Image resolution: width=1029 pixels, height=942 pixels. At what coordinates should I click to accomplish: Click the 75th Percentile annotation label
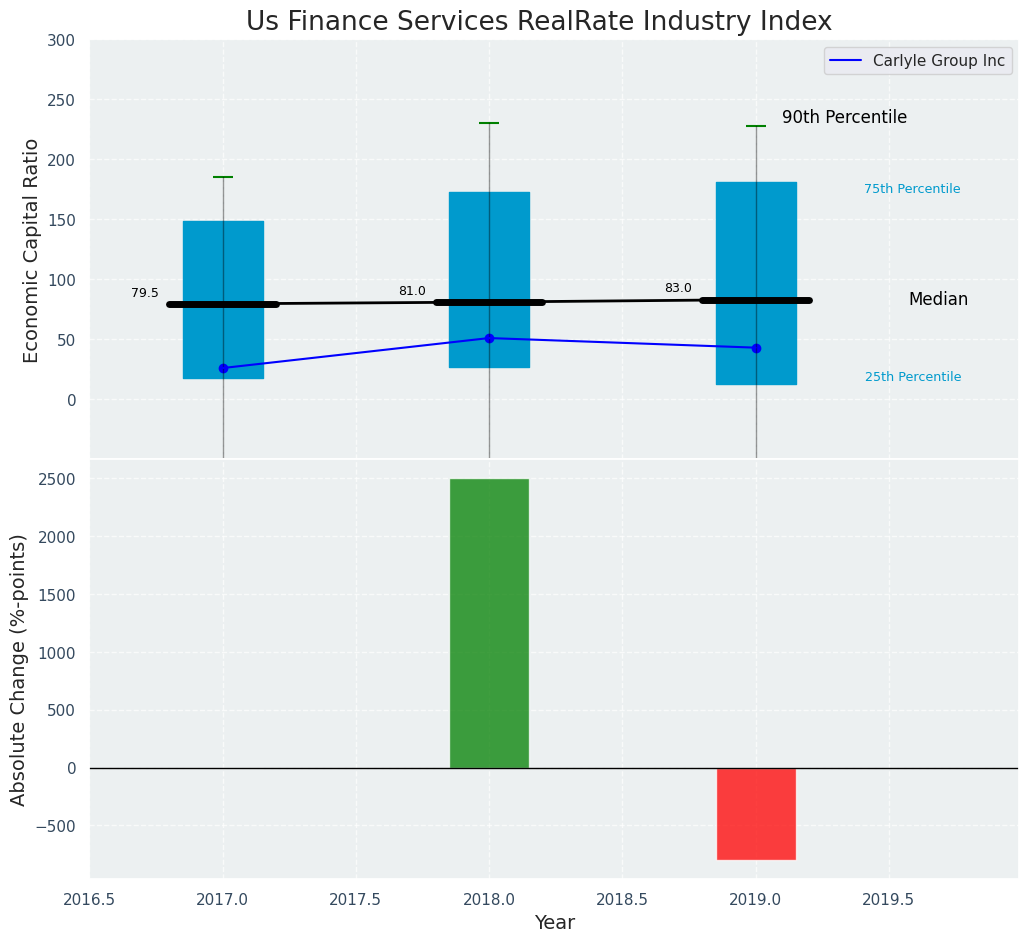(912, 189)
